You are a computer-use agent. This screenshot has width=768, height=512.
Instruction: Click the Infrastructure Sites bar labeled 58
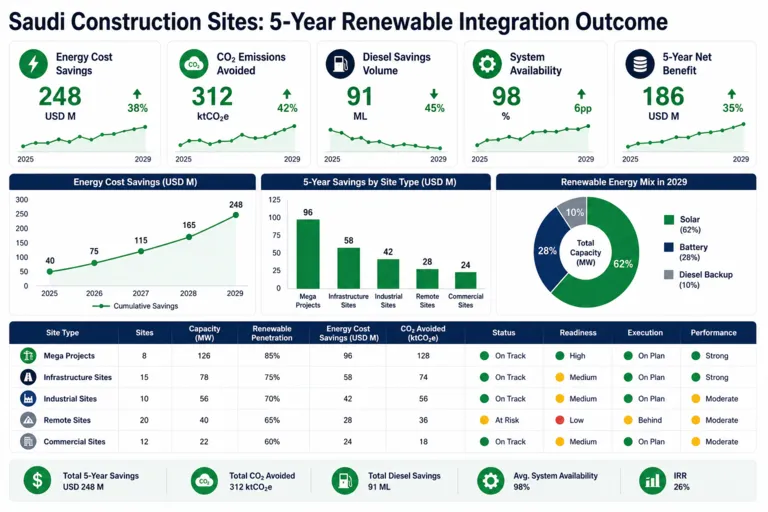click(348, 268)
